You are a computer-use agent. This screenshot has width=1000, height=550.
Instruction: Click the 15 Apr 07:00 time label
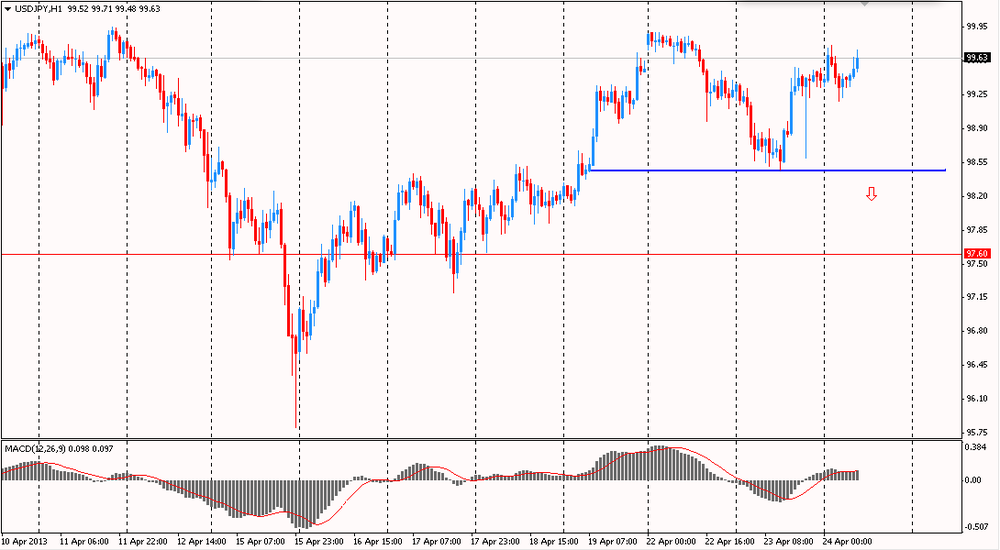click(x=260, y=542)
